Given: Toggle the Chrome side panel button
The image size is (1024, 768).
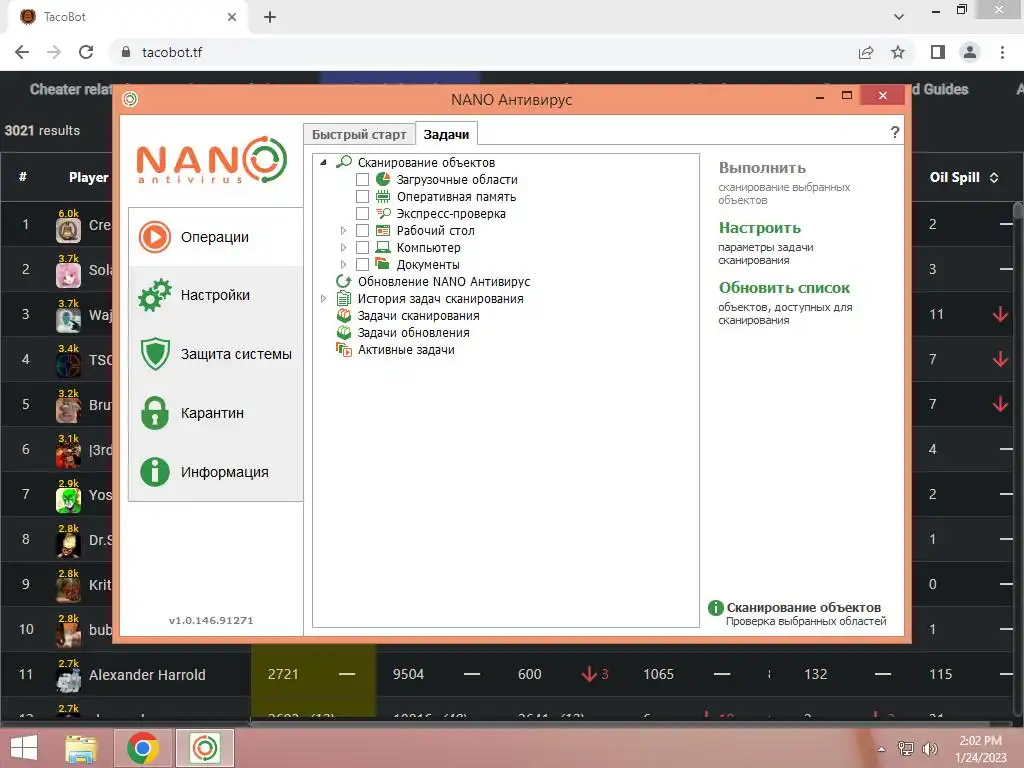Looking at the screenshot, I should coord(938,52).
